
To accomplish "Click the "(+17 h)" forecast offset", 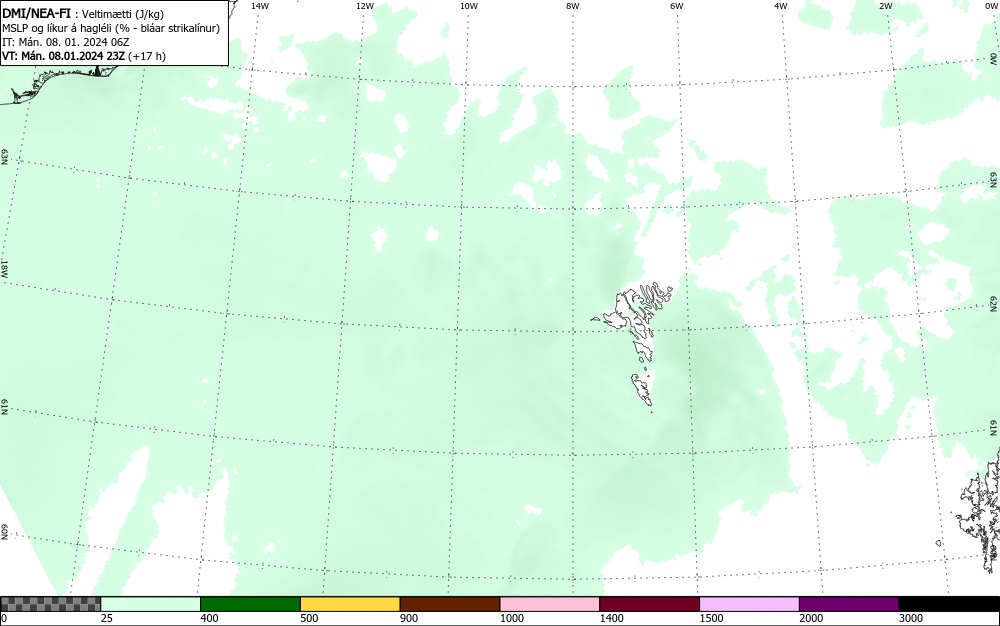I will point(147,56).
